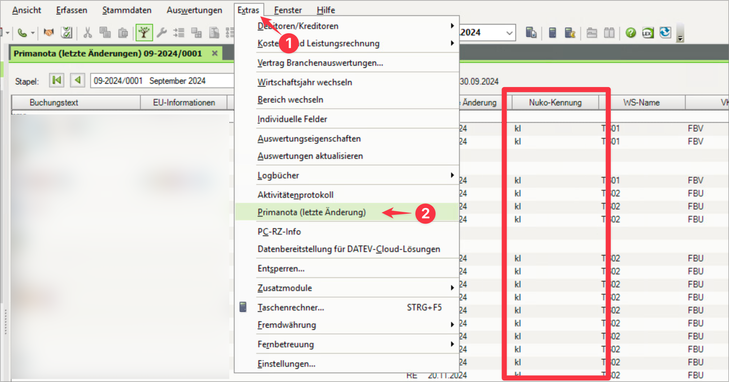The width and height of the screenshot is (729, 382).
Task: Toggle the highlighted tree icon in toolbar
Action: tap(144, 33)
